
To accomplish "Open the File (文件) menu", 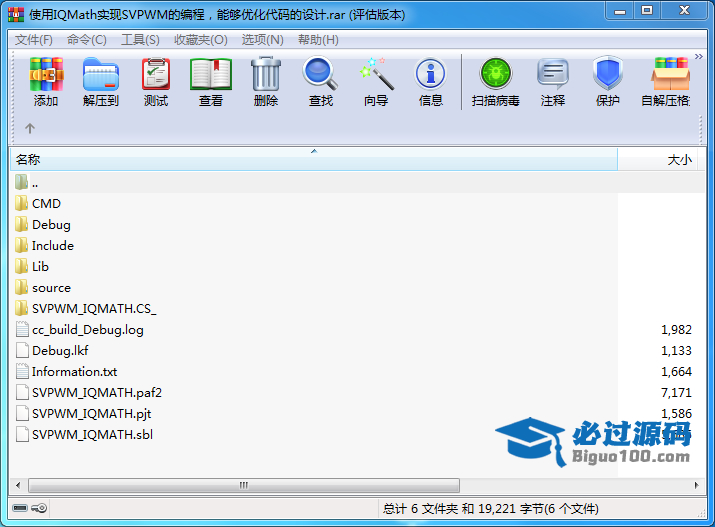I will (x=34, y=40).
